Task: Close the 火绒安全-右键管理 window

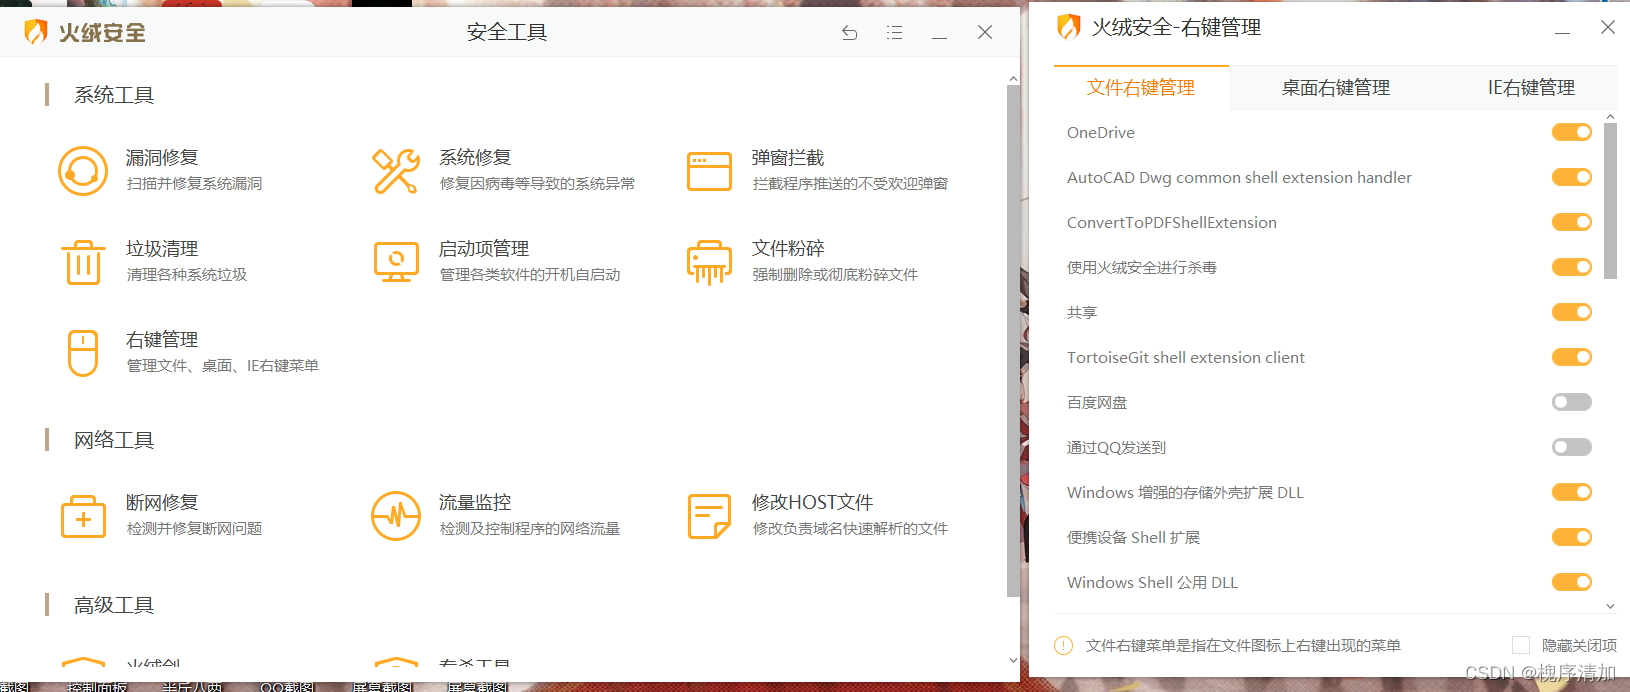Action: click(x=1608, y=27)
